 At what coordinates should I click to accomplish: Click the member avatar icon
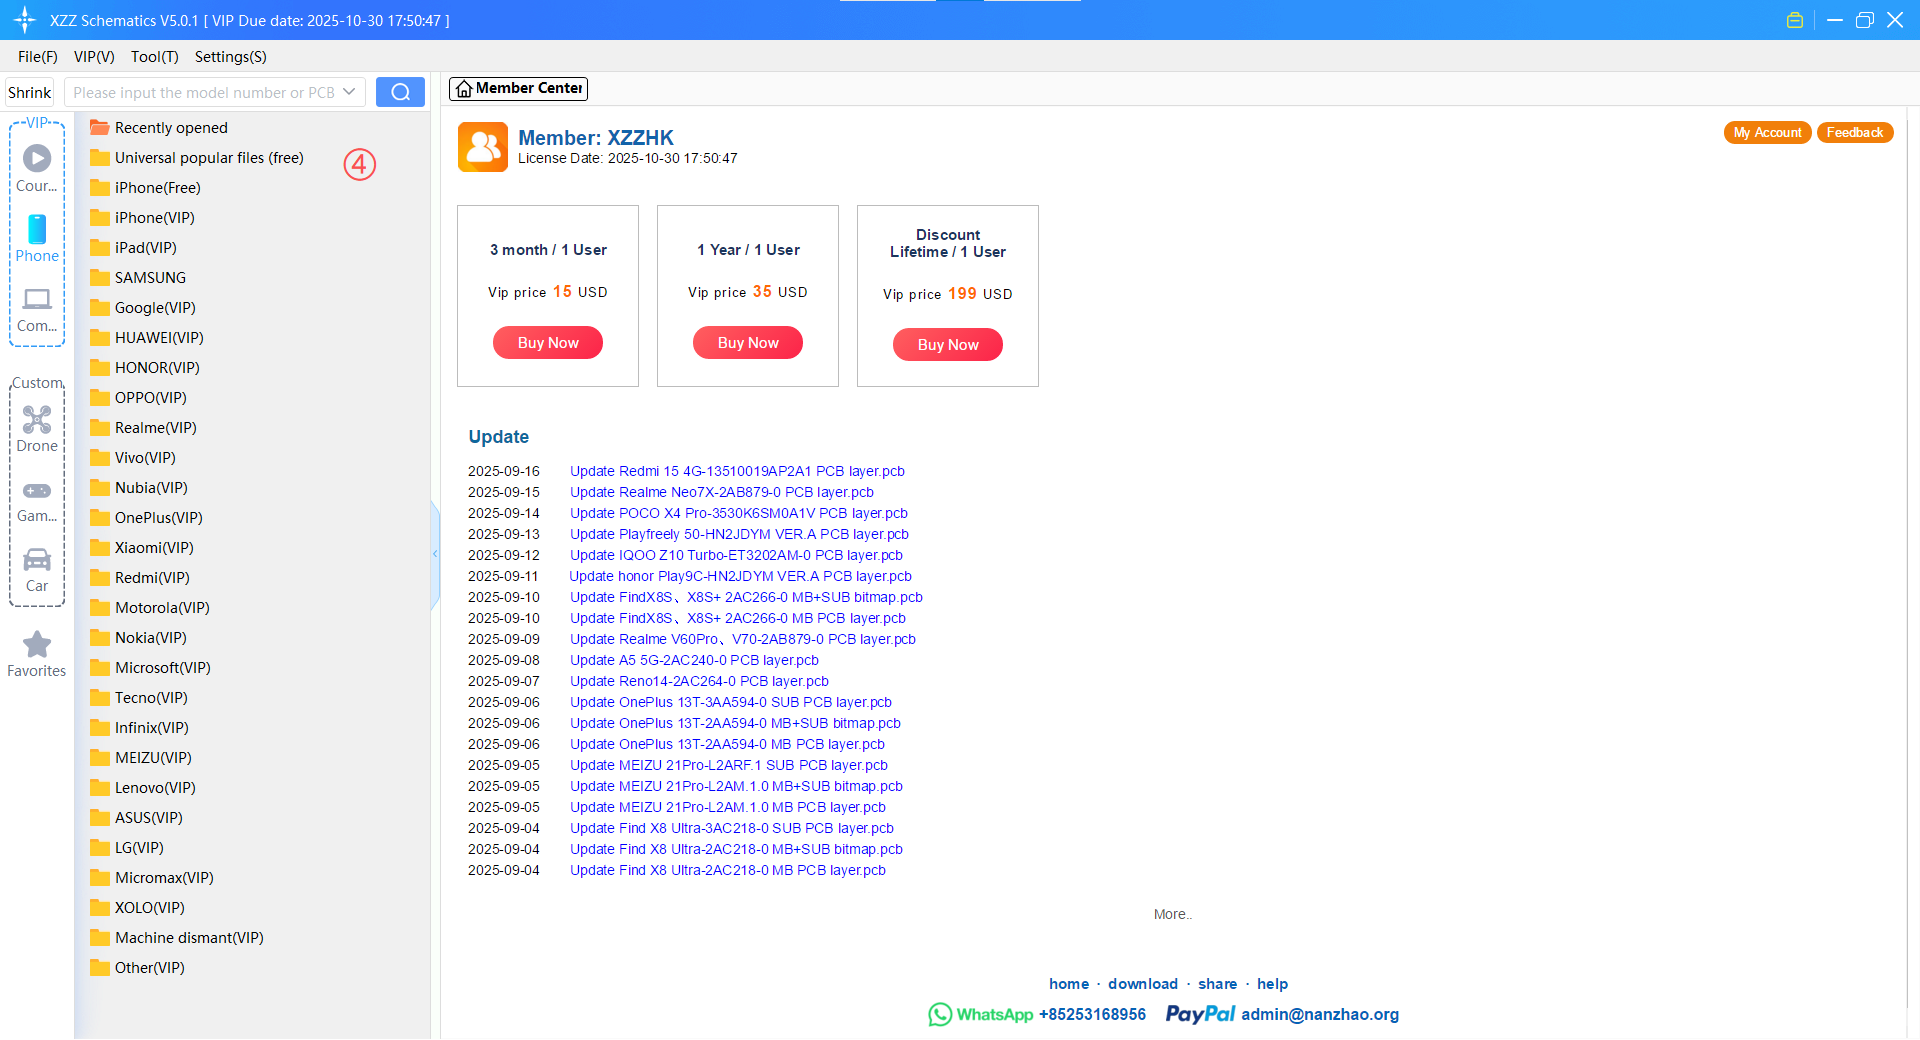click(x=483, y=147)
